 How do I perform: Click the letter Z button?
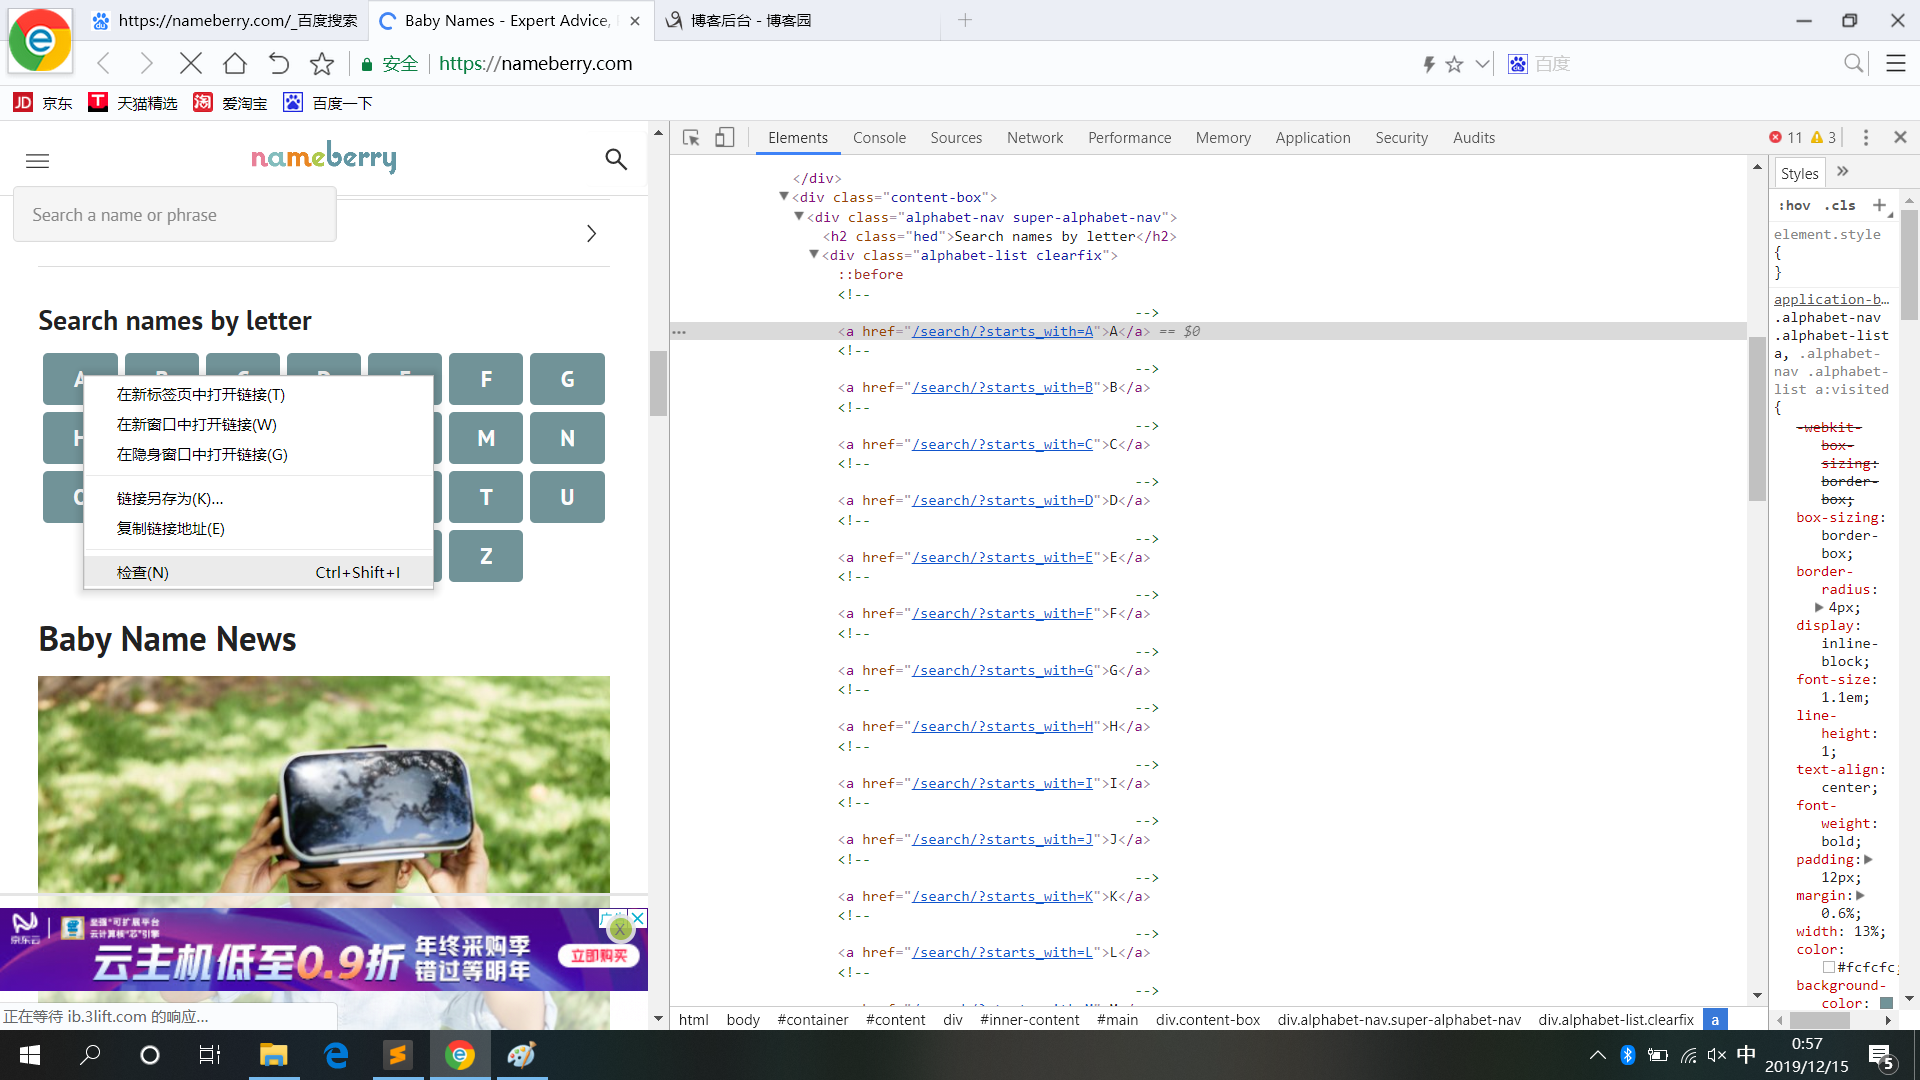tap(486, 556)
